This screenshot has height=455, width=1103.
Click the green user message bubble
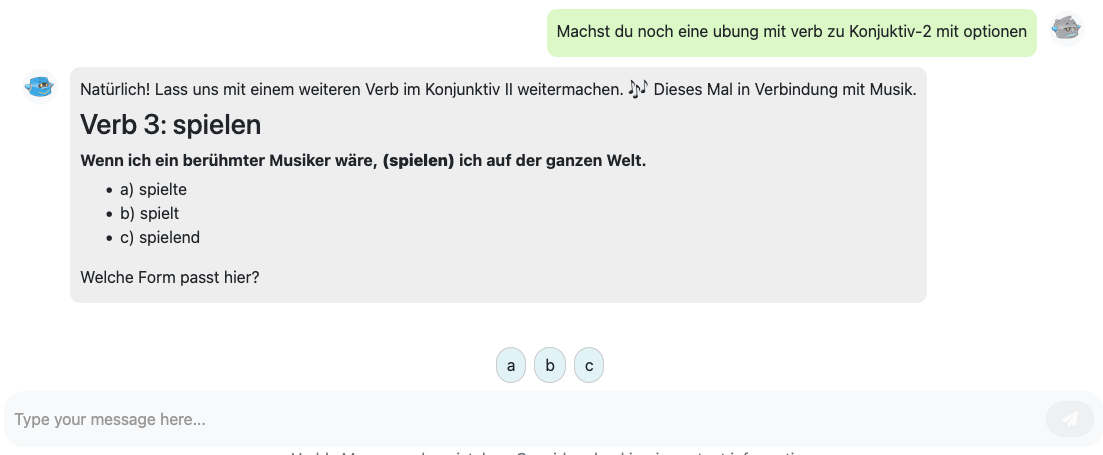791,32
